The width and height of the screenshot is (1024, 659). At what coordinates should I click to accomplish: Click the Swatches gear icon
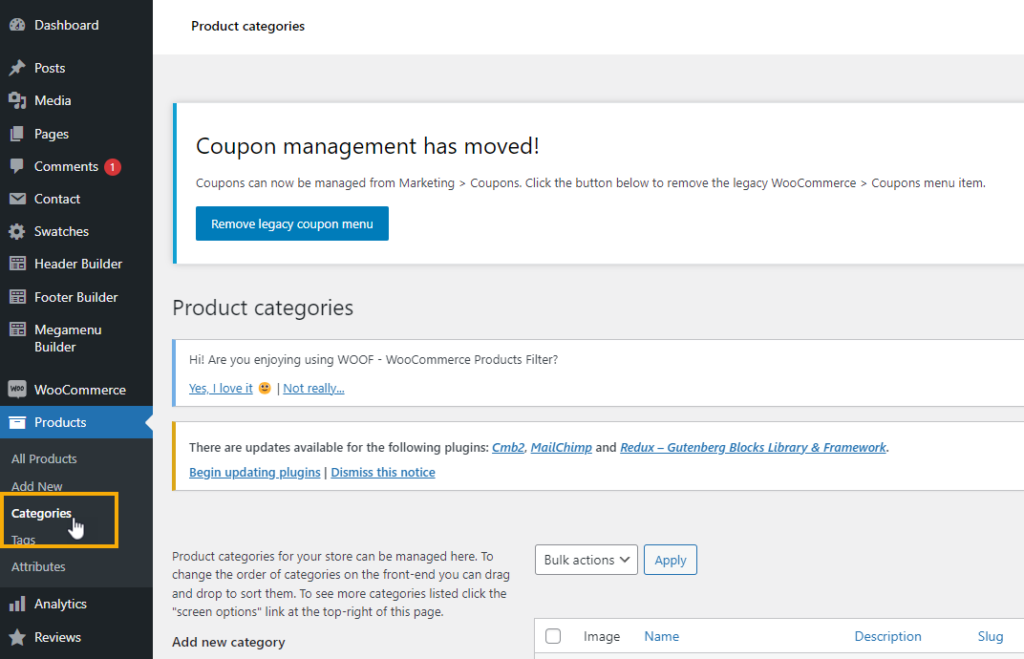[17, 232]
